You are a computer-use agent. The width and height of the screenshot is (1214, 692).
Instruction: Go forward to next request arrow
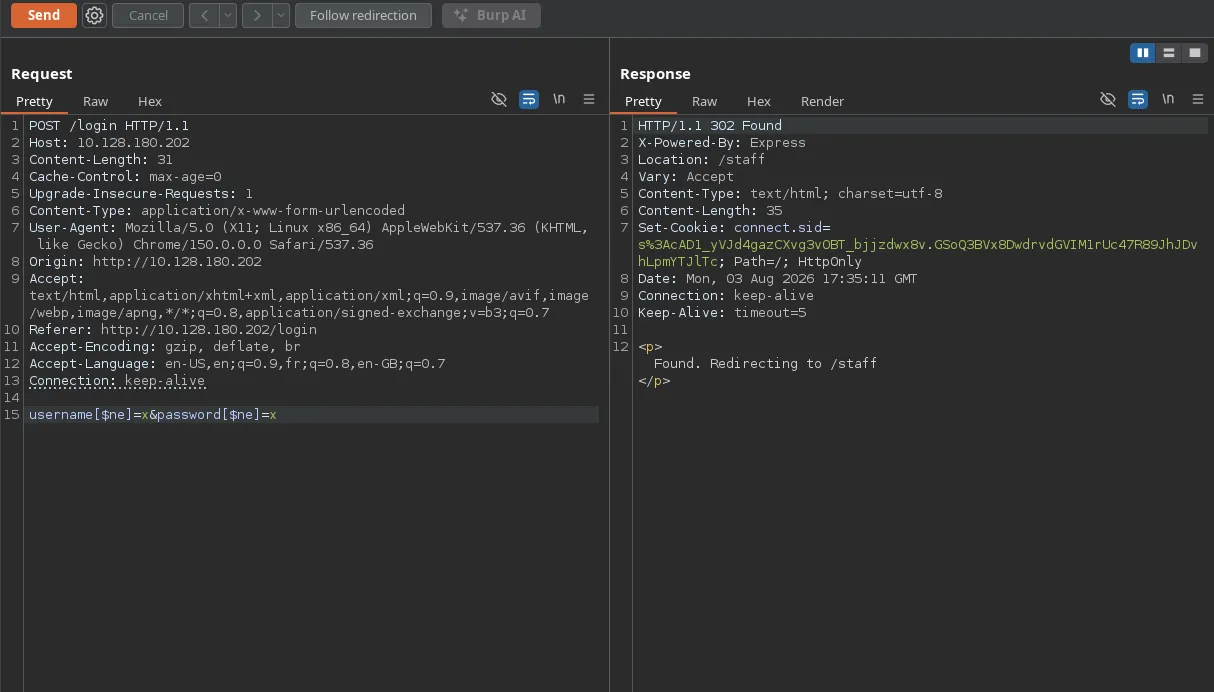(x=257, y=15)
